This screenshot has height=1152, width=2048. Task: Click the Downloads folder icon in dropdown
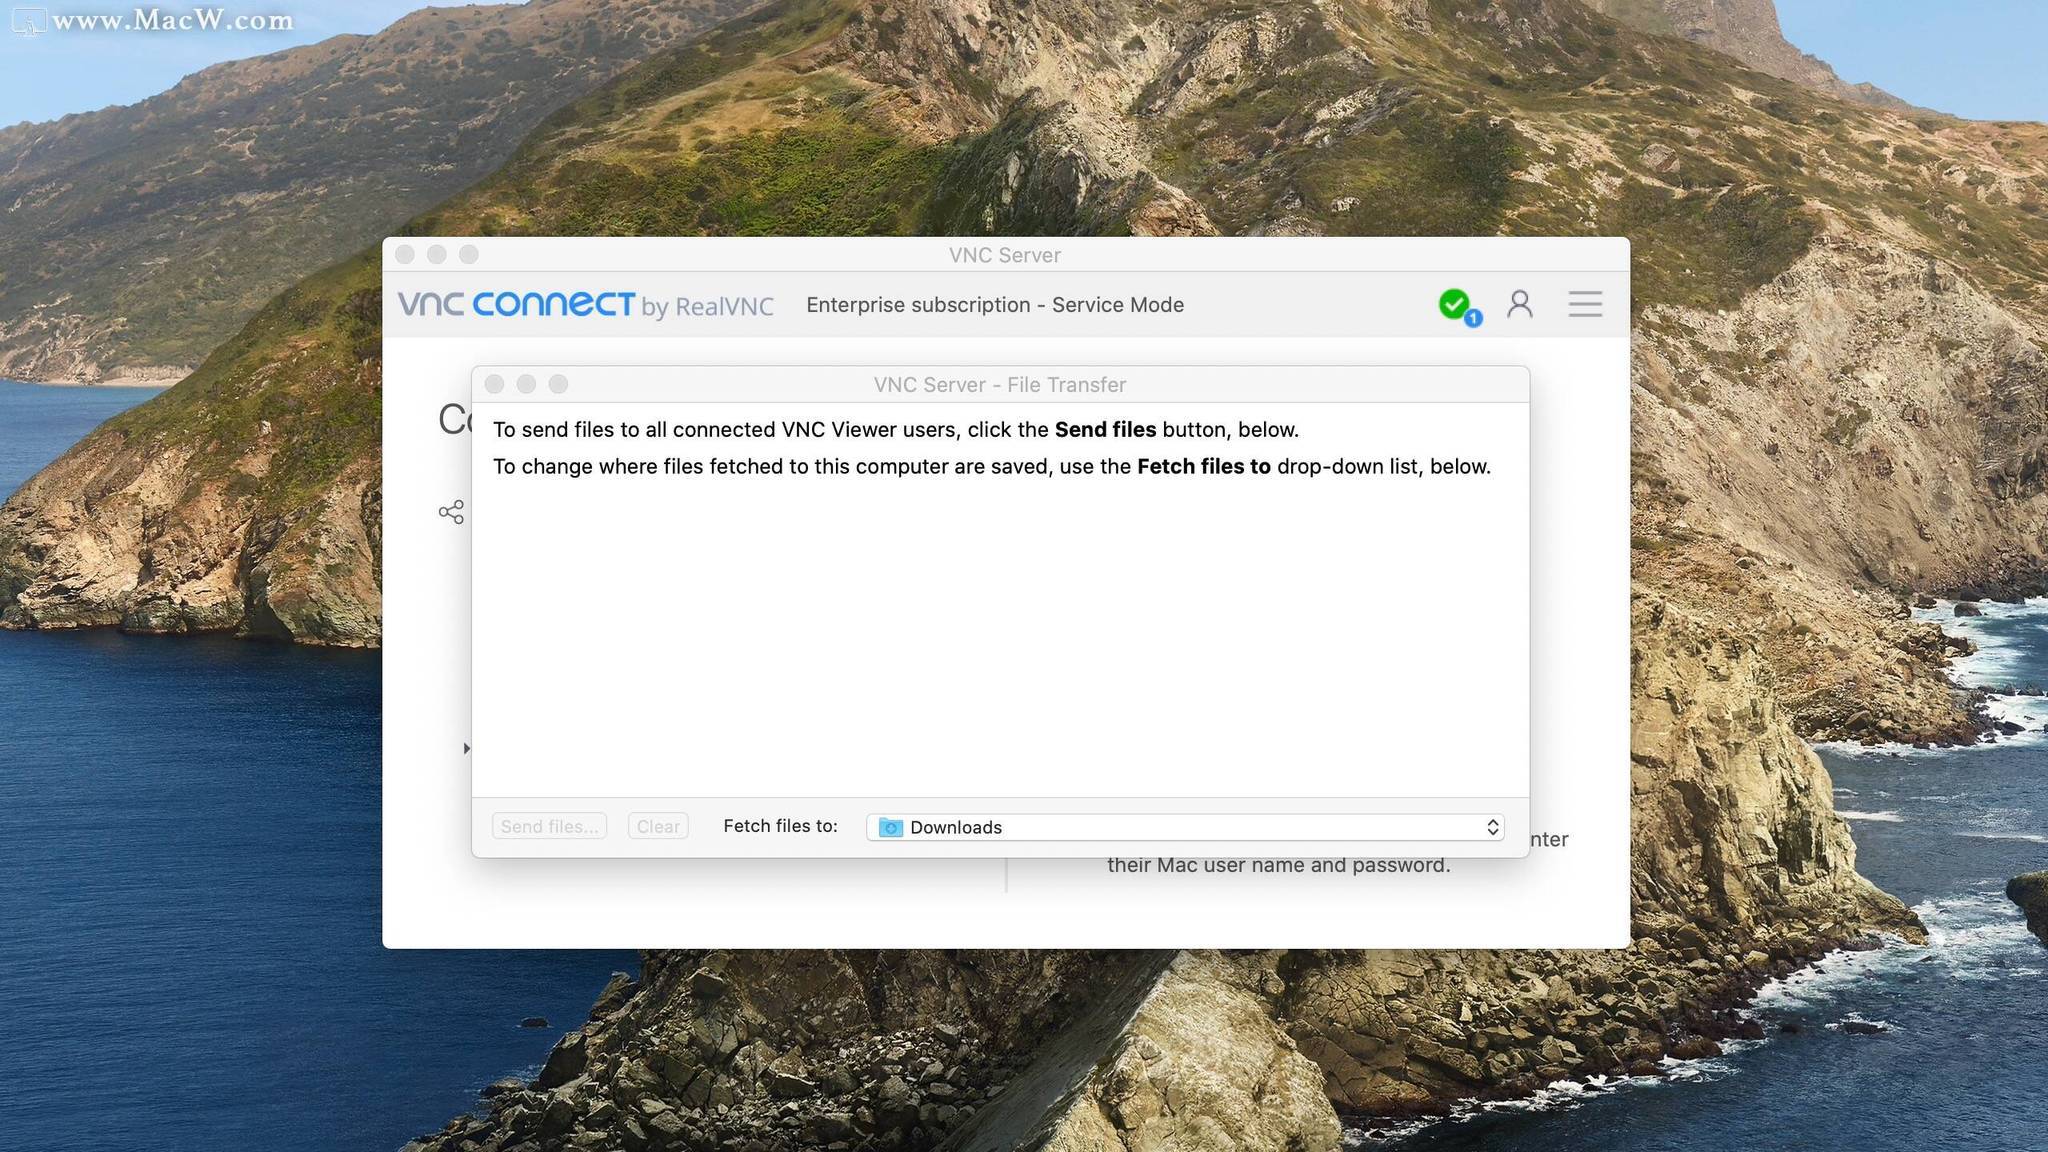(x=890, y=827)
